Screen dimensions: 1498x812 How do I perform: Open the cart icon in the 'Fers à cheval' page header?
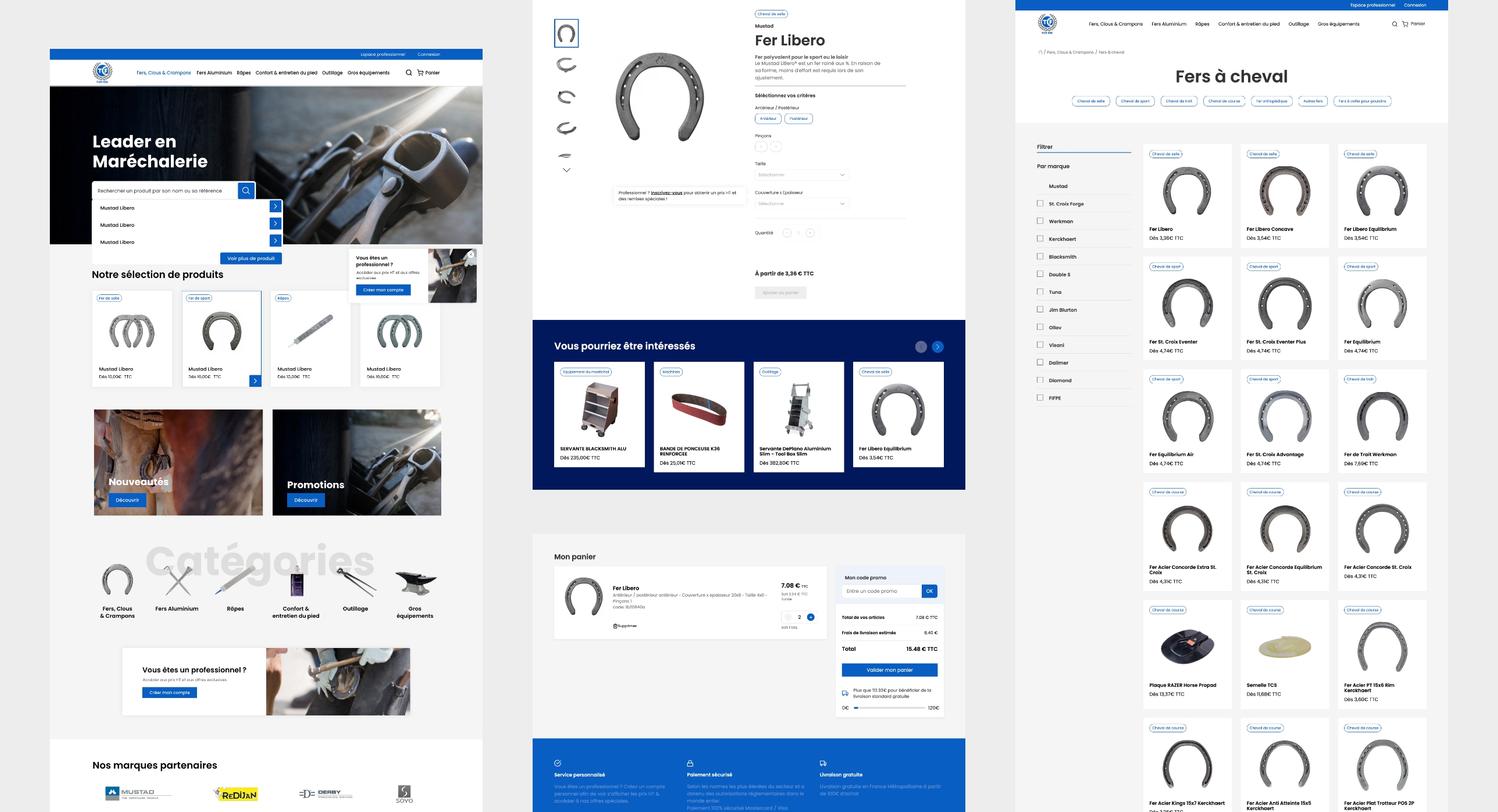pos(1405,24)
